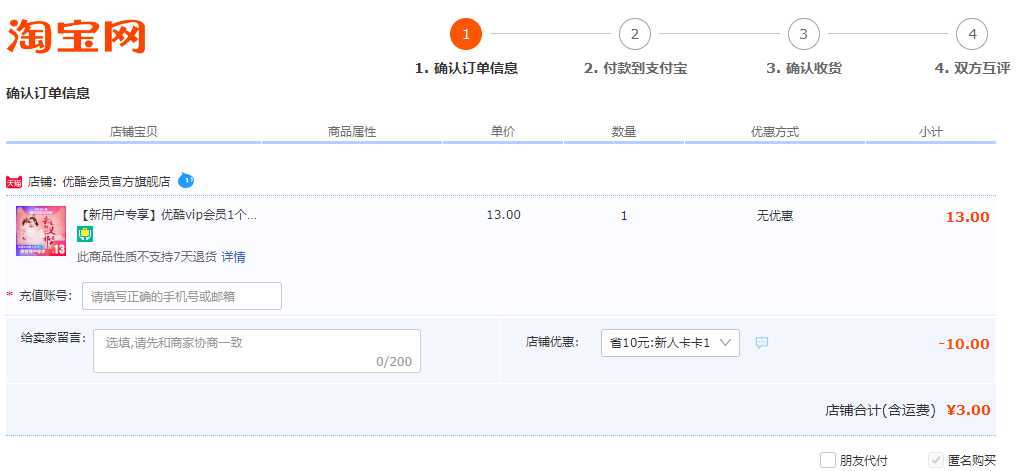The height and width of the screenshot is (471, 1020).
Task: Click the message bubble icon beside the store discount
Action: coord(762,342)
